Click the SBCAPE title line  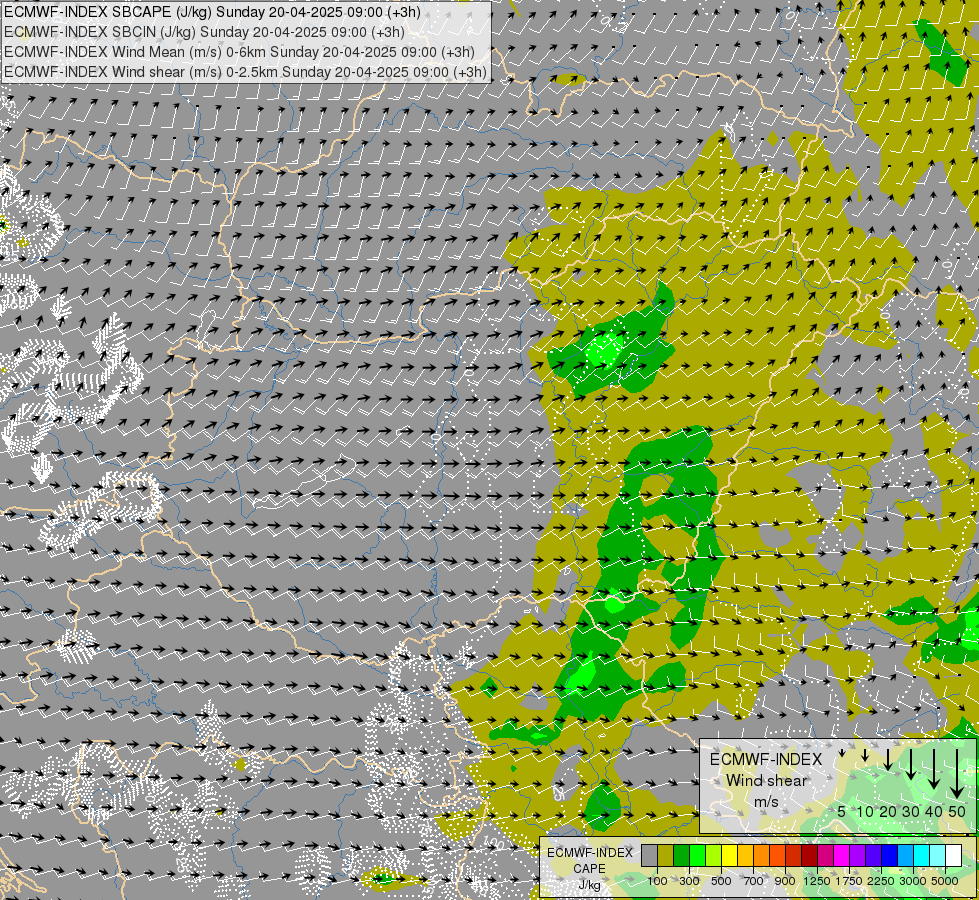tap(212, 12)
